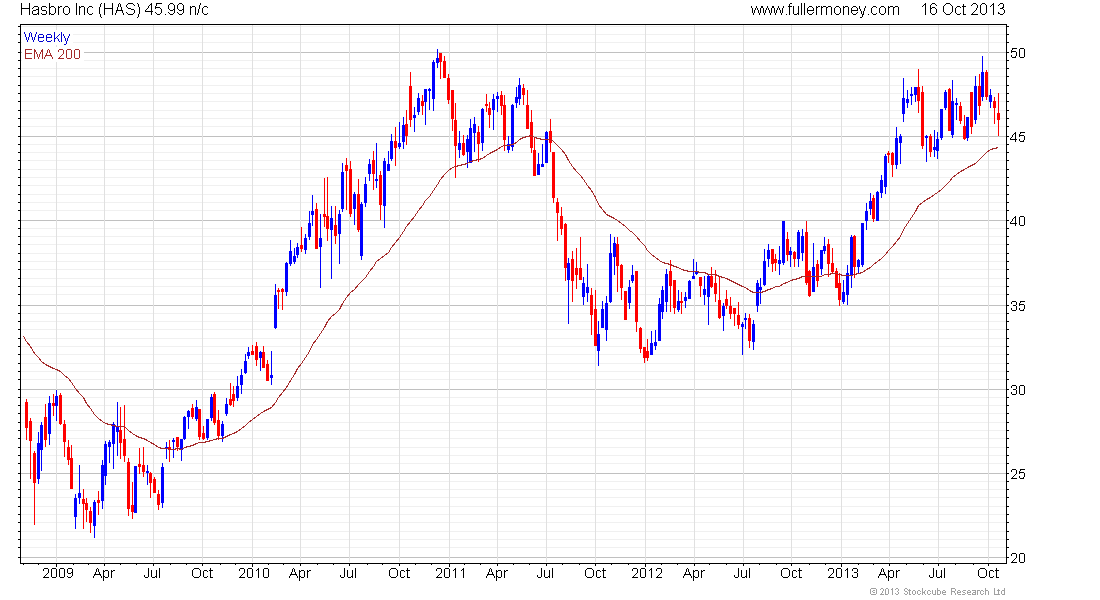Click the price axis value 50
Screen dimensions: 1100x600
tap(1017, 53)
